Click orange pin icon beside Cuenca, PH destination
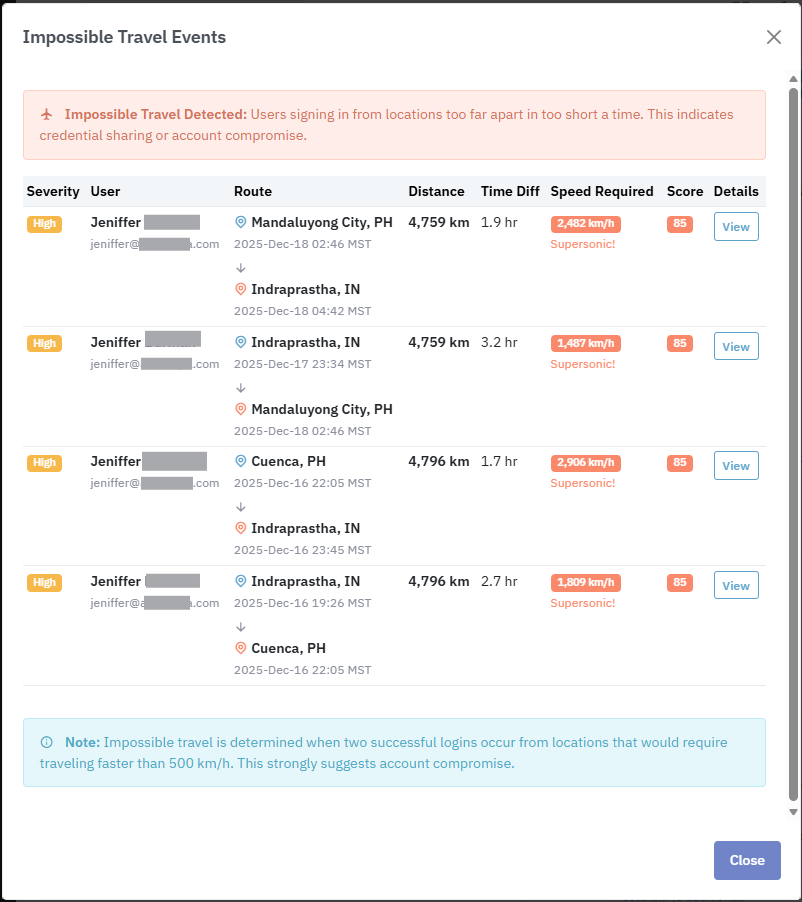 coord(240,648)
